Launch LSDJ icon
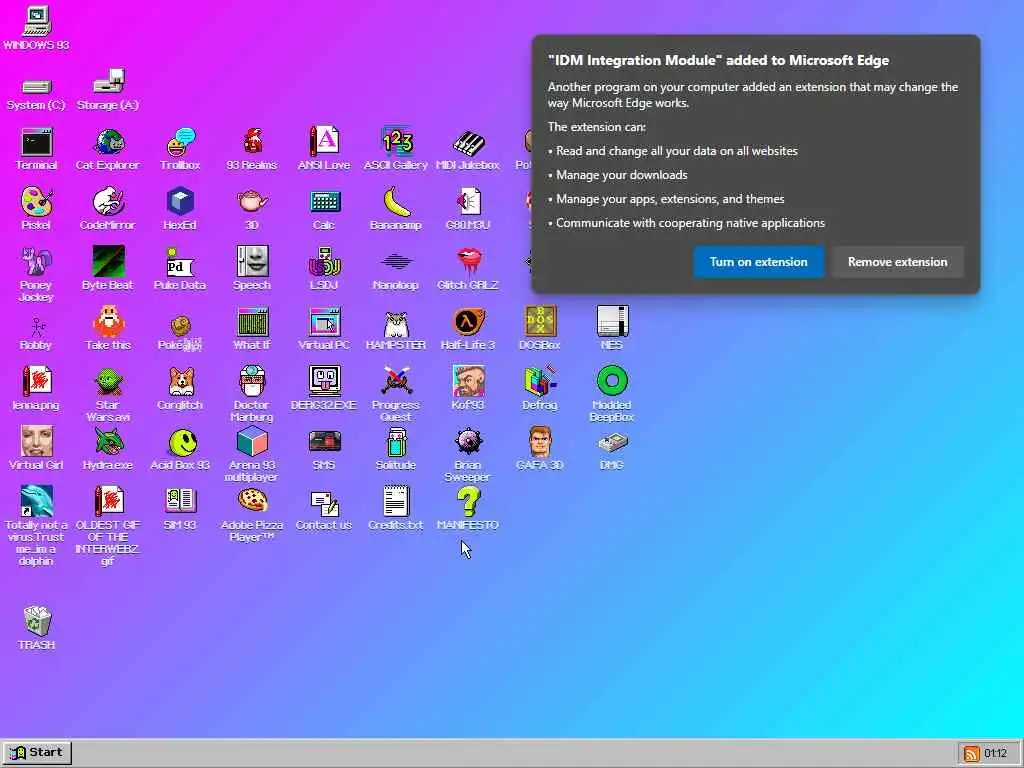 point(324,262)
